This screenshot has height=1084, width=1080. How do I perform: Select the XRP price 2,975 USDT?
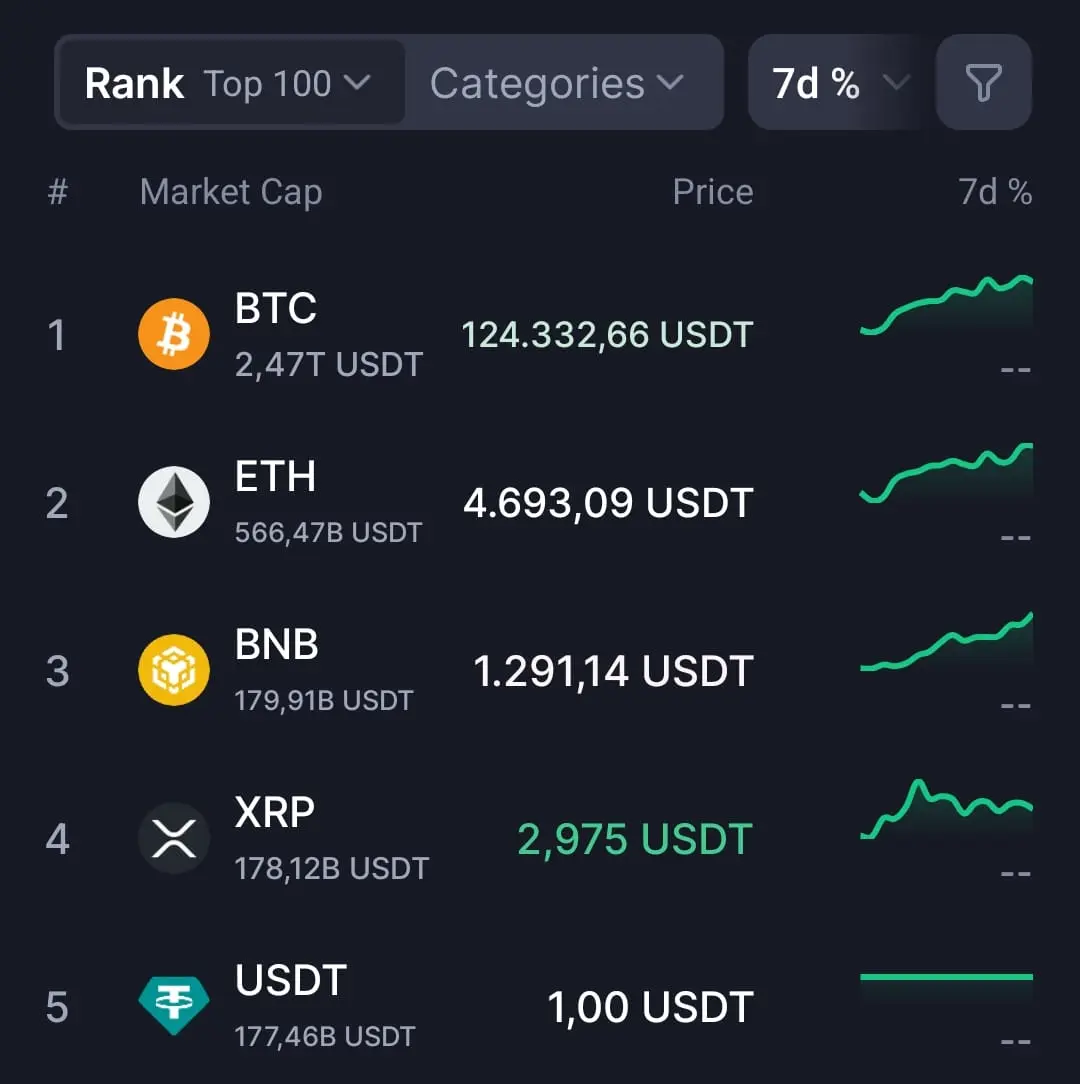(634, 839)
